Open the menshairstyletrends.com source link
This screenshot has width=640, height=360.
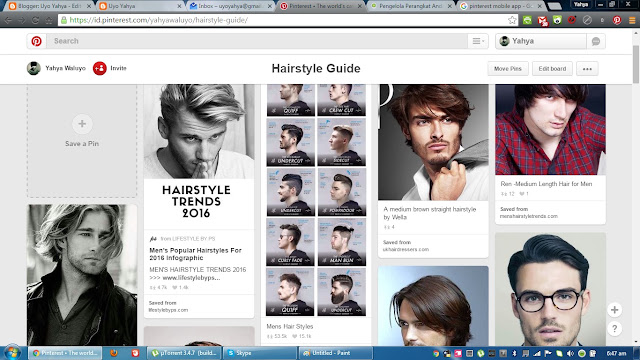[x=529, y=216]
